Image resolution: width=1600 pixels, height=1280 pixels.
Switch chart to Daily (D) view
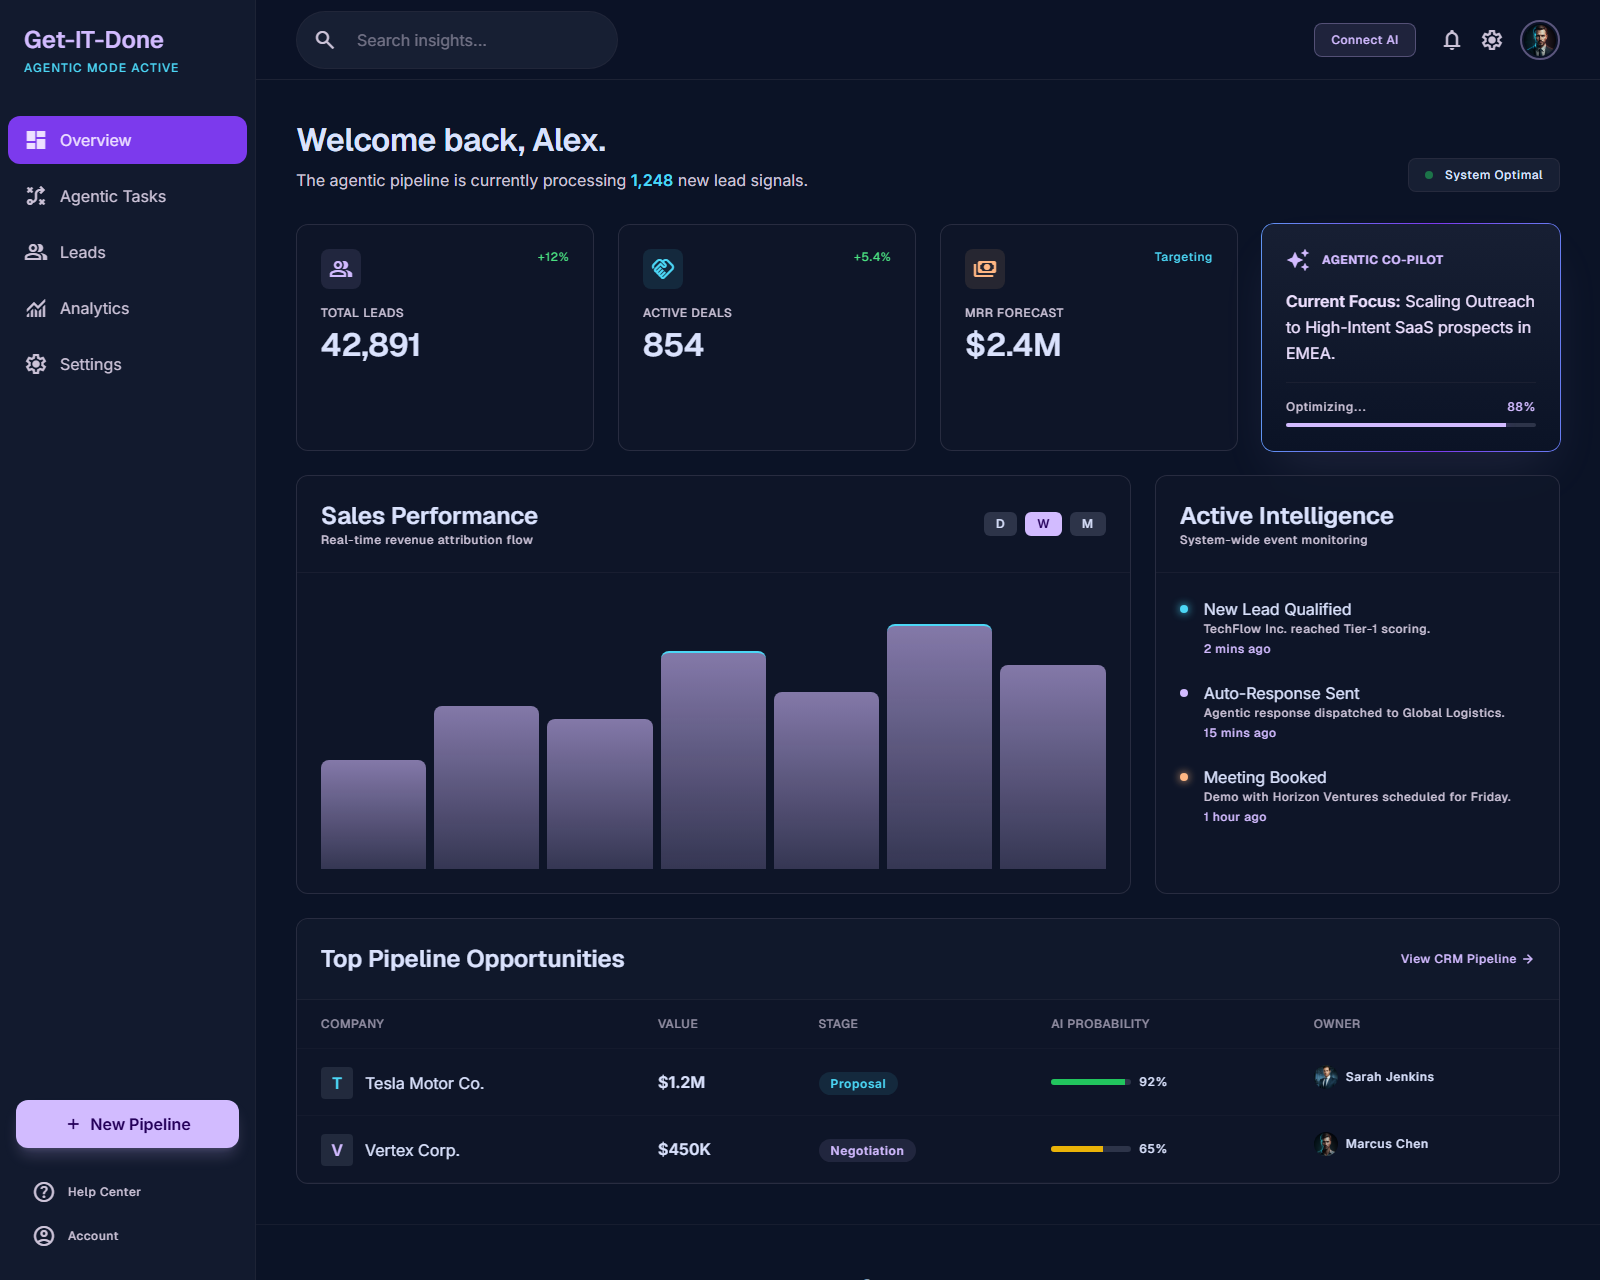point(1000,524)
